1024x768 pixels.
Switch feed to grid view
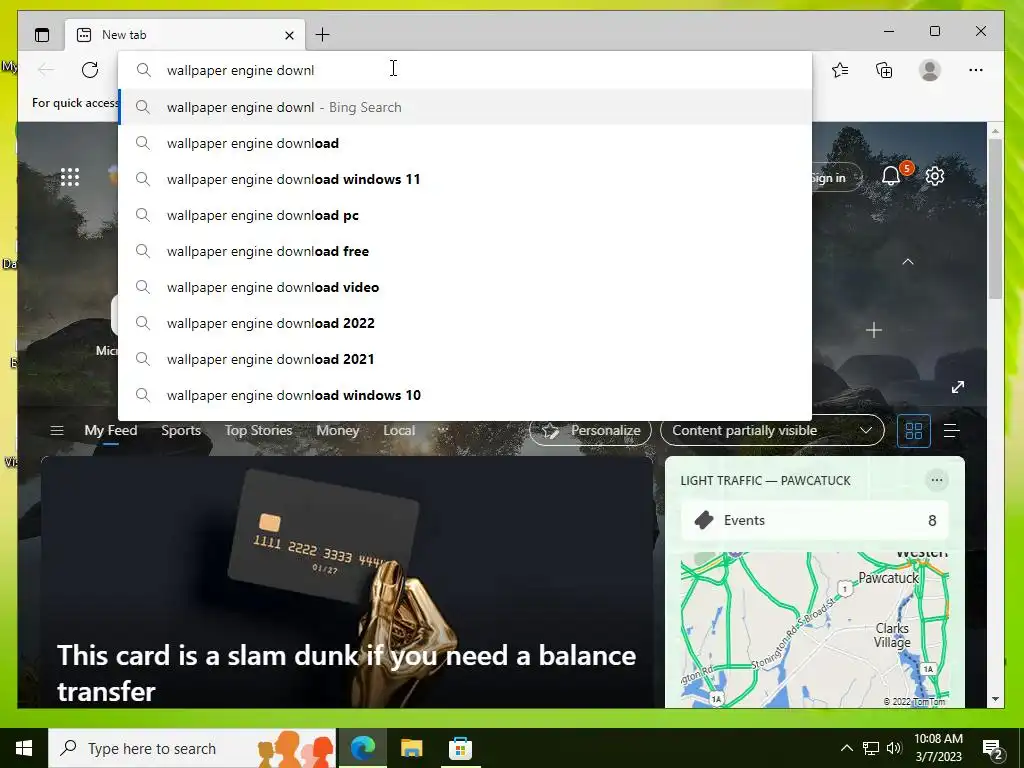click(x=914, y=430)
